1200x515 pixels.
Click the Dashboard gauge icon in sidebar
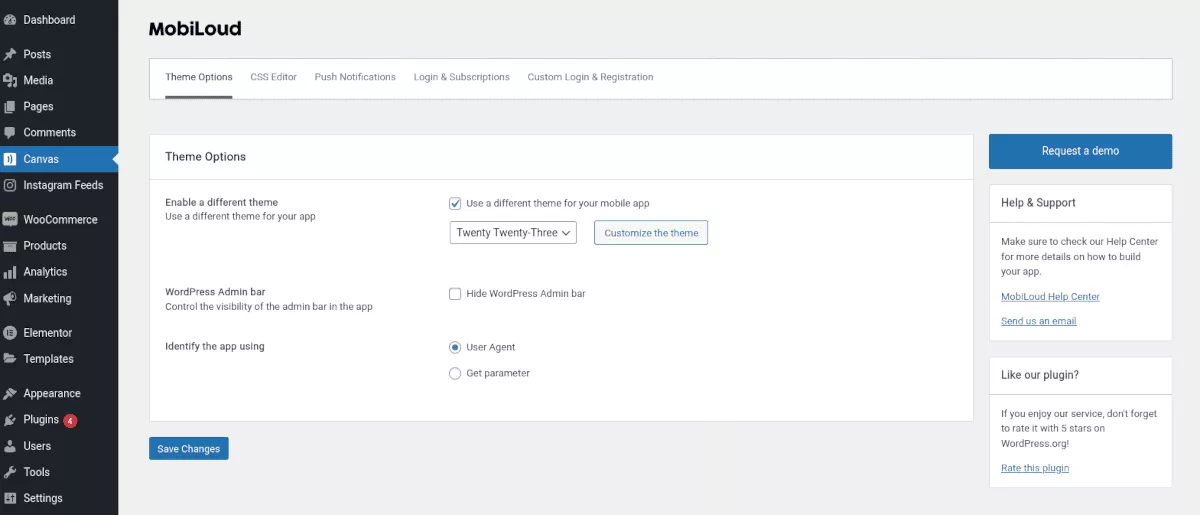click(10, 20)
